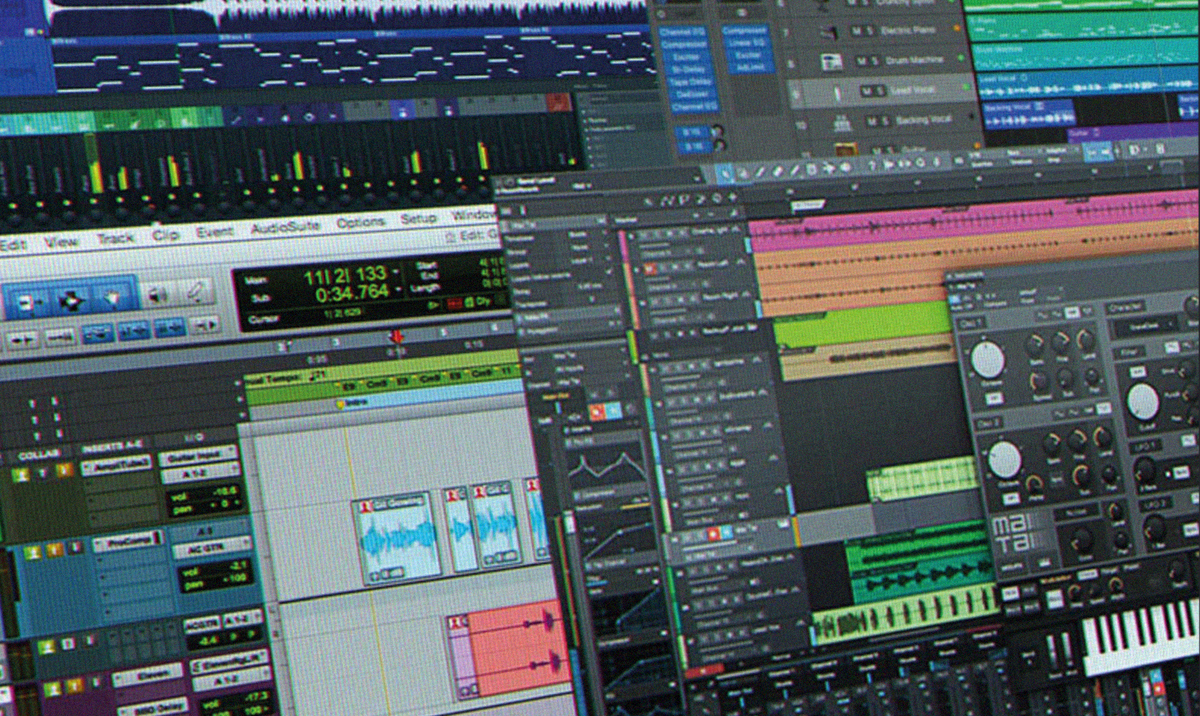Open the Main counter format dropdown arrow
Viewport: 1200px width, 716px height.
click(x=394, y=273)
